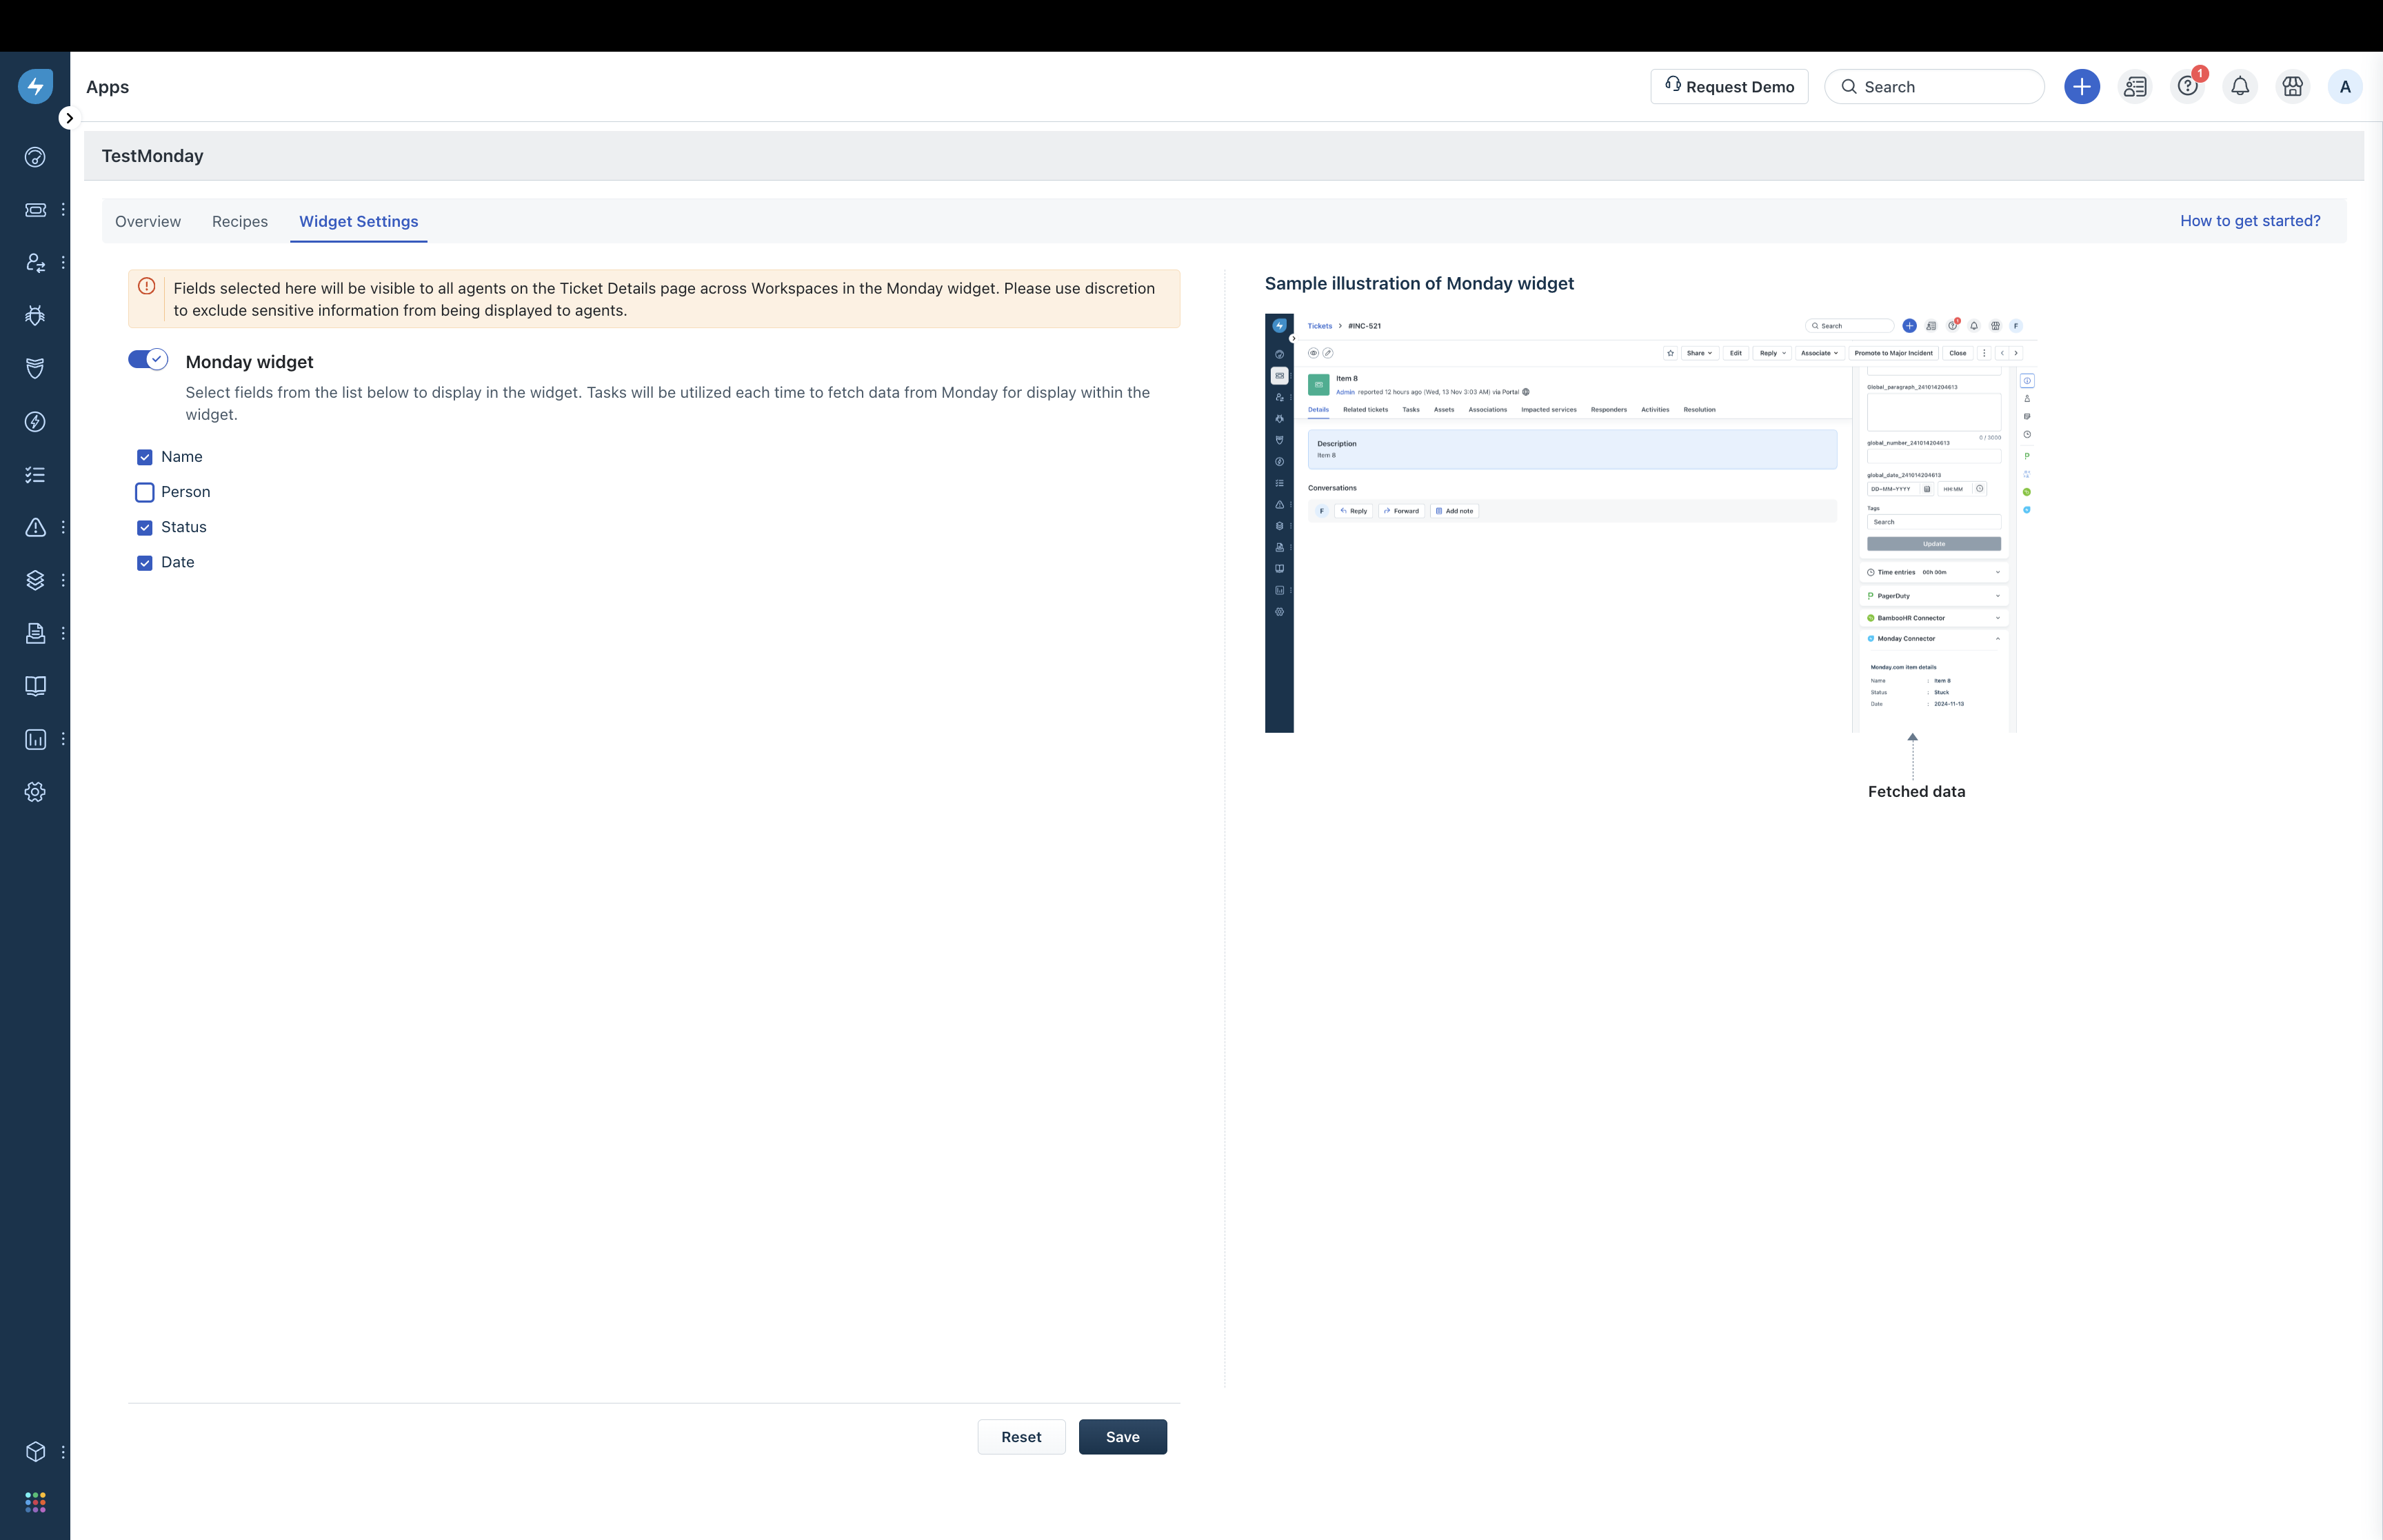Viewport: 2383px width, 1540px height.
Task: Open the notifications bell icon
Action: pyautogui.click(x=2240, y=87)
